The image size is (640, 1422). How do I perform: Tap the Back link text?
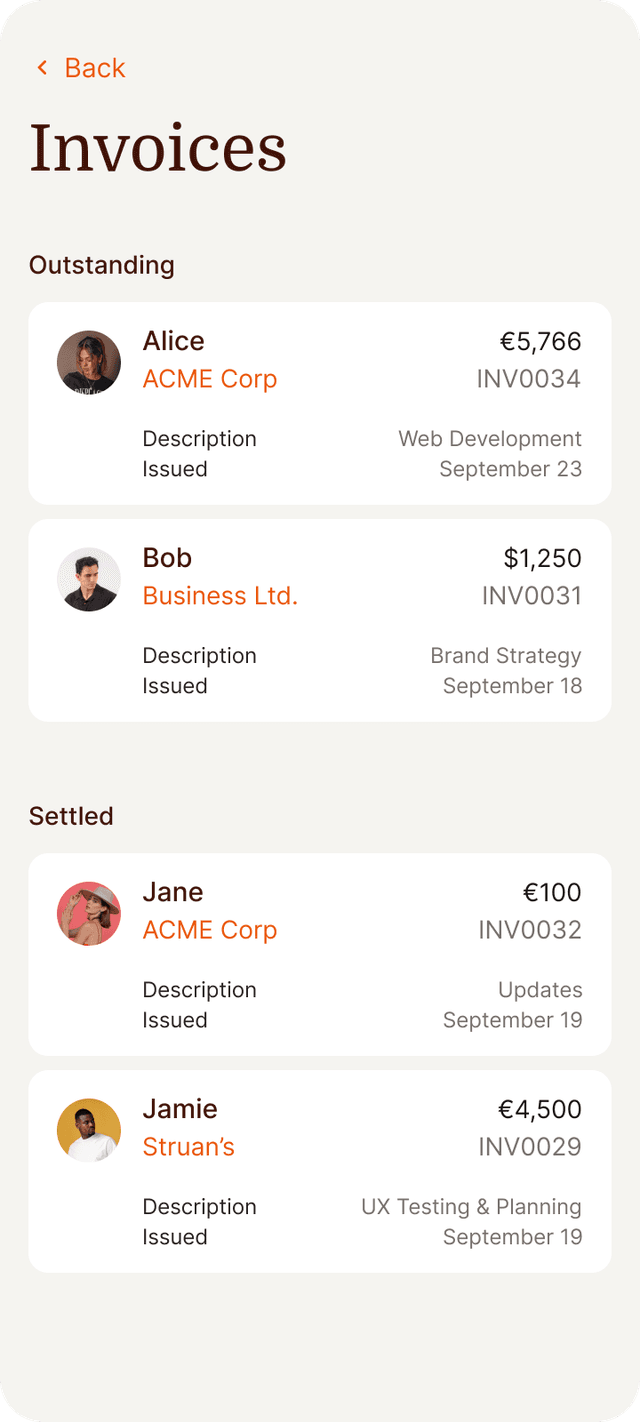pyautogui.click(x=95, y=68)
